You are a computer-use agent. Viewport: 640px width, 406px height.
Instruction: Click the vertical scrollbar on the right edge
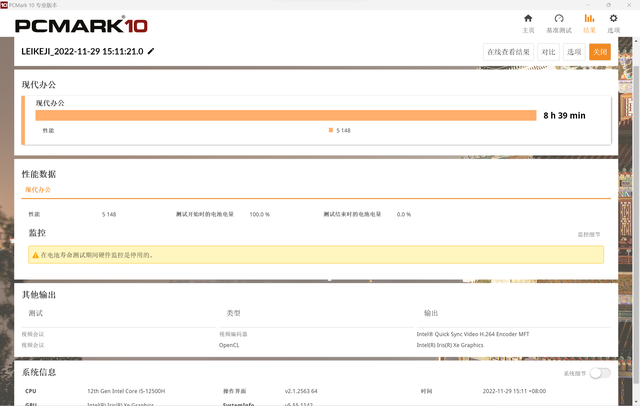tap(636, 224)
